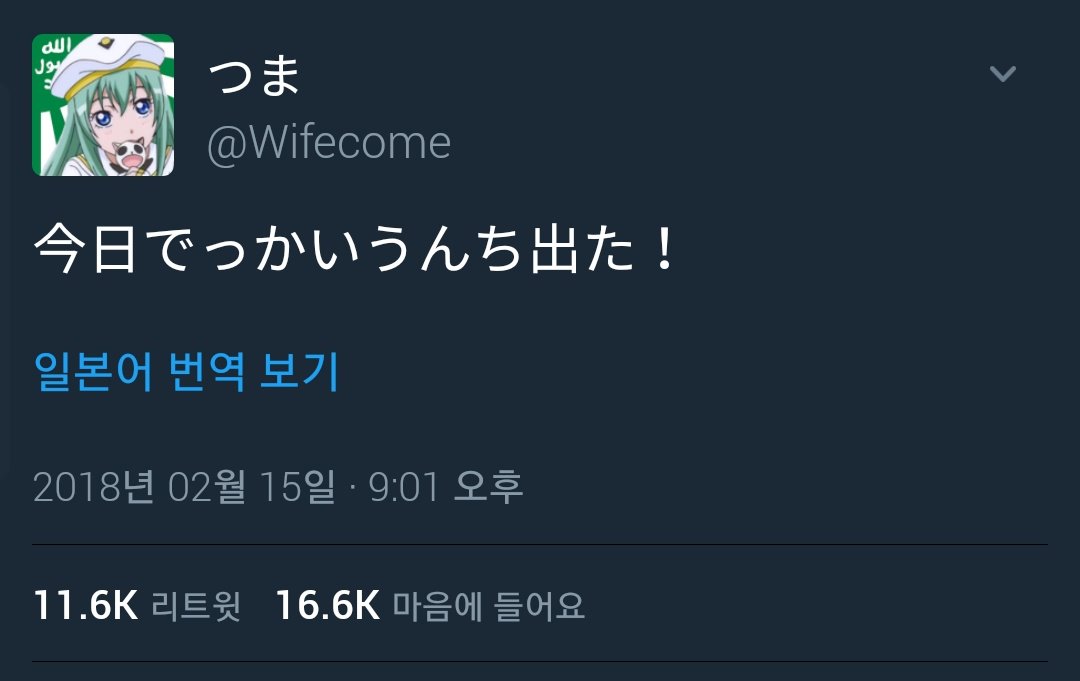View the 11.6K retweet count
This screenshot has height=681, width=1080.
click(x=85, y=605)
